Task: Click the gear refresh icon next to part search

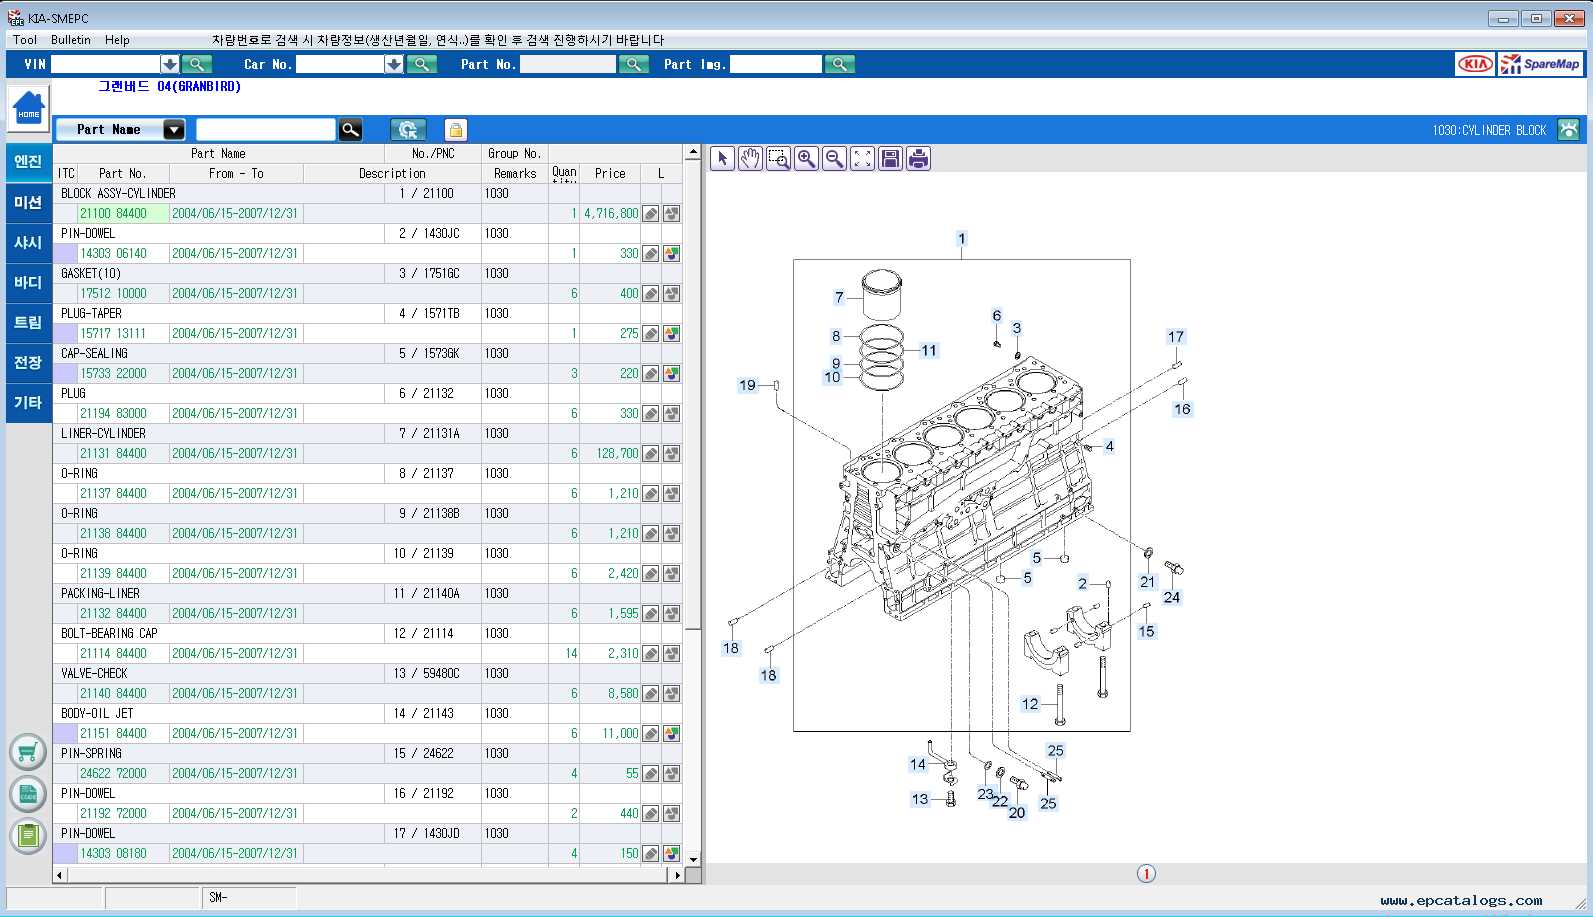Action: click(408, 129)
